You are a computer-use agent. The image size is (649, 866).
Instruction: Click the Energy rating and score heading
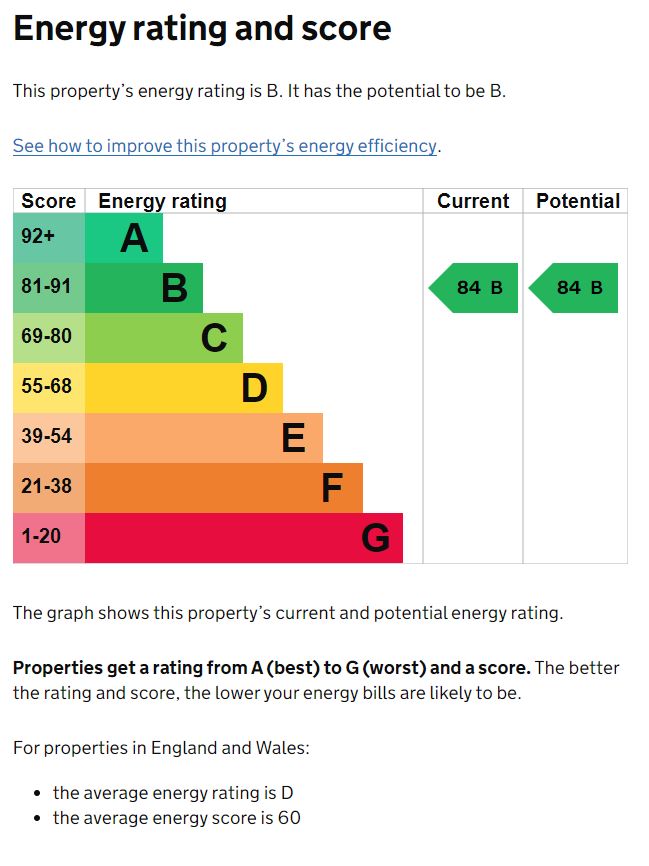pos(202,30)
